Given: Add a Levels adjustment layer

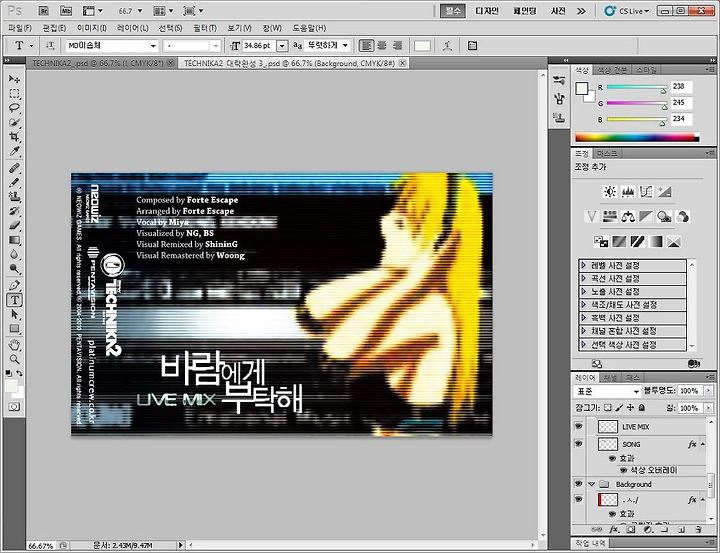Looking at the screenshot, I should click(x=628, y=192).
